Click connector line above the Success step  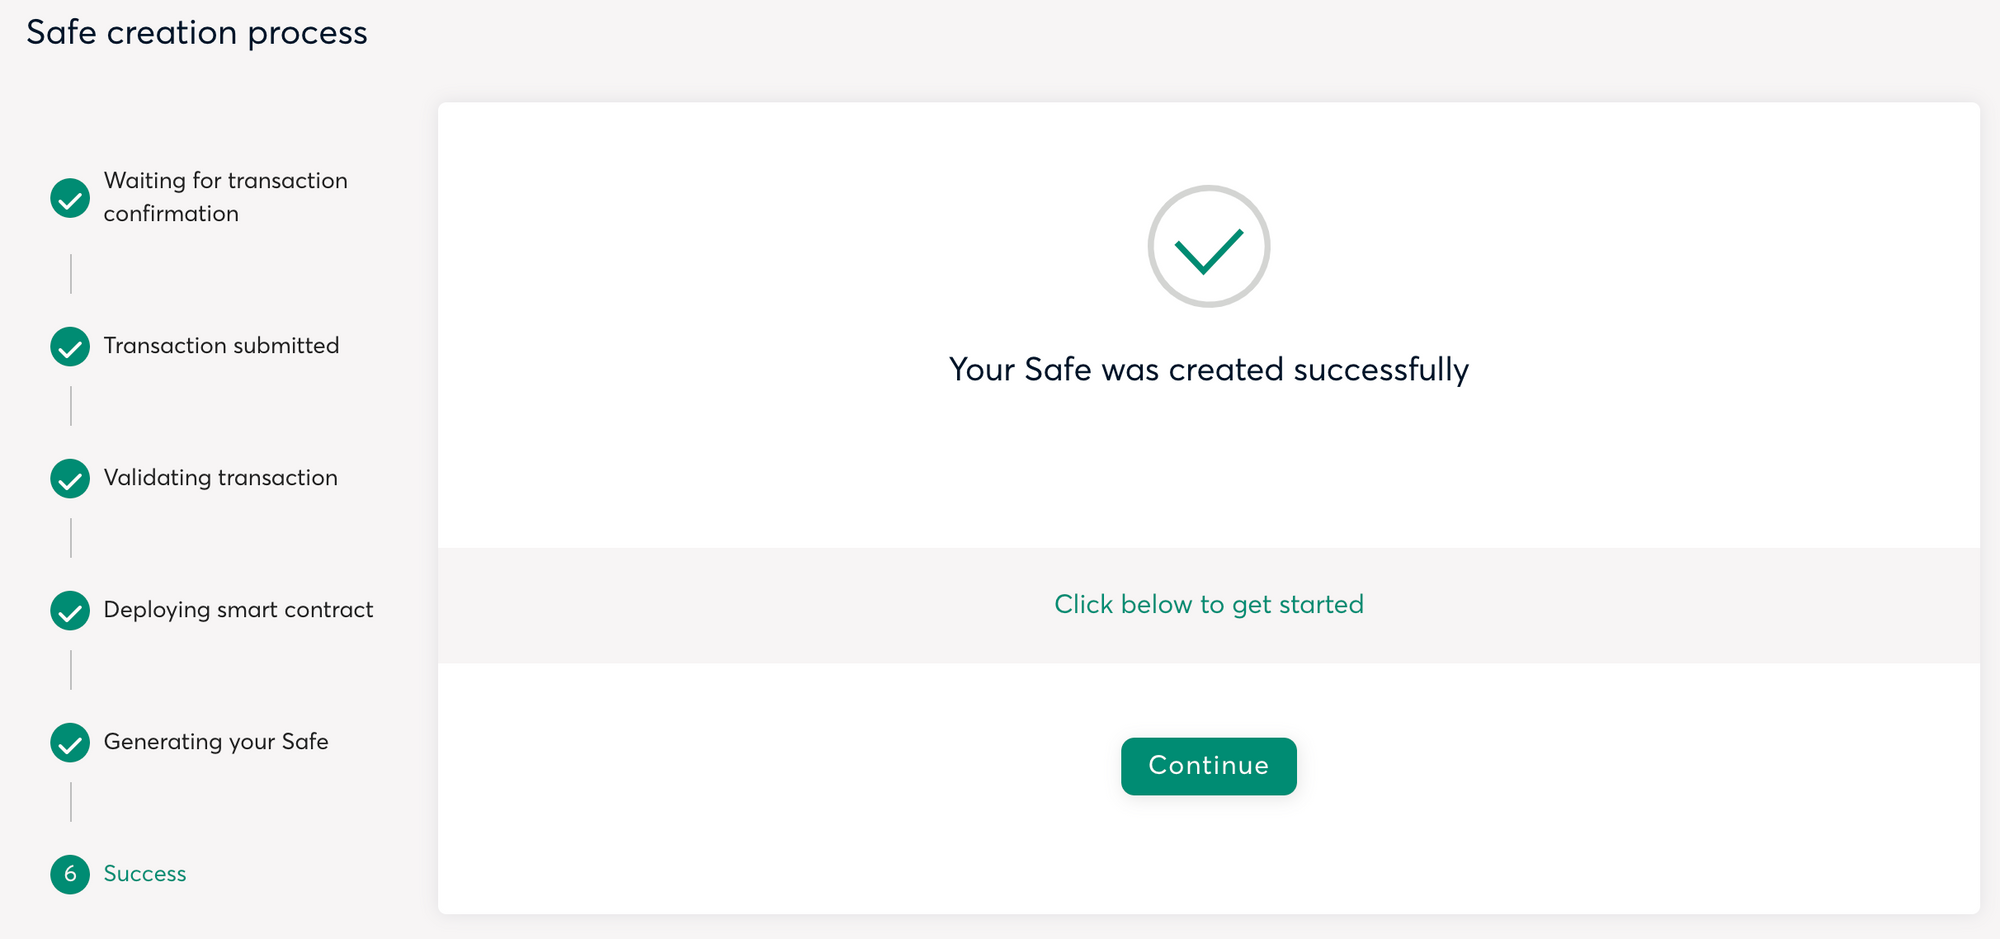tap(71, 802)
